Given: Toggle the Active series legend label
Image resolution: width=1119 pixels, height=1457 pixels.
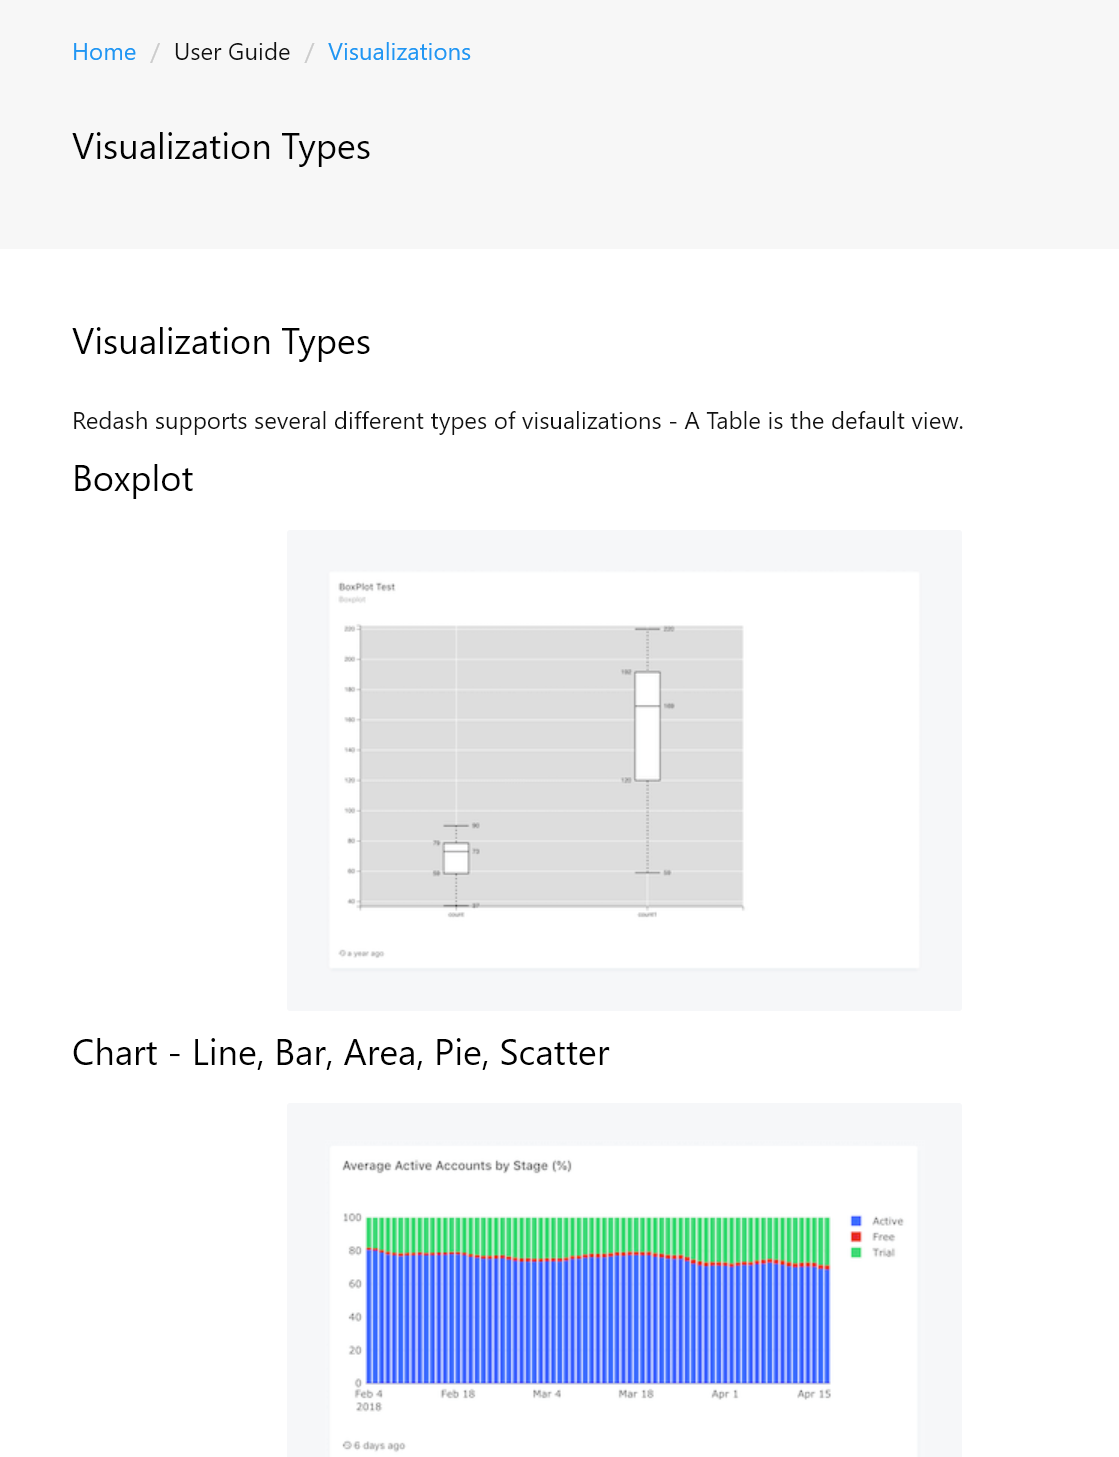Looking at the screenshot, I should point(887,1221).
